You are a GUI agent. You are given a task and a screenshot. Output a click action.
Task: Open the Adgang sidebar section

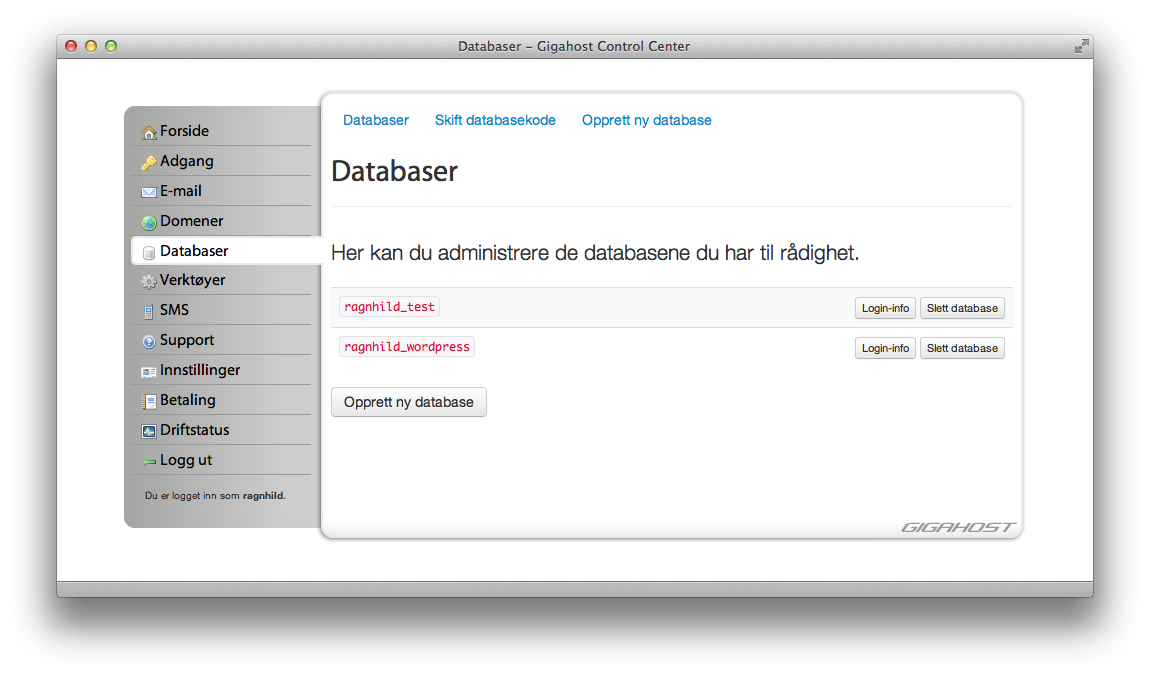221,161
